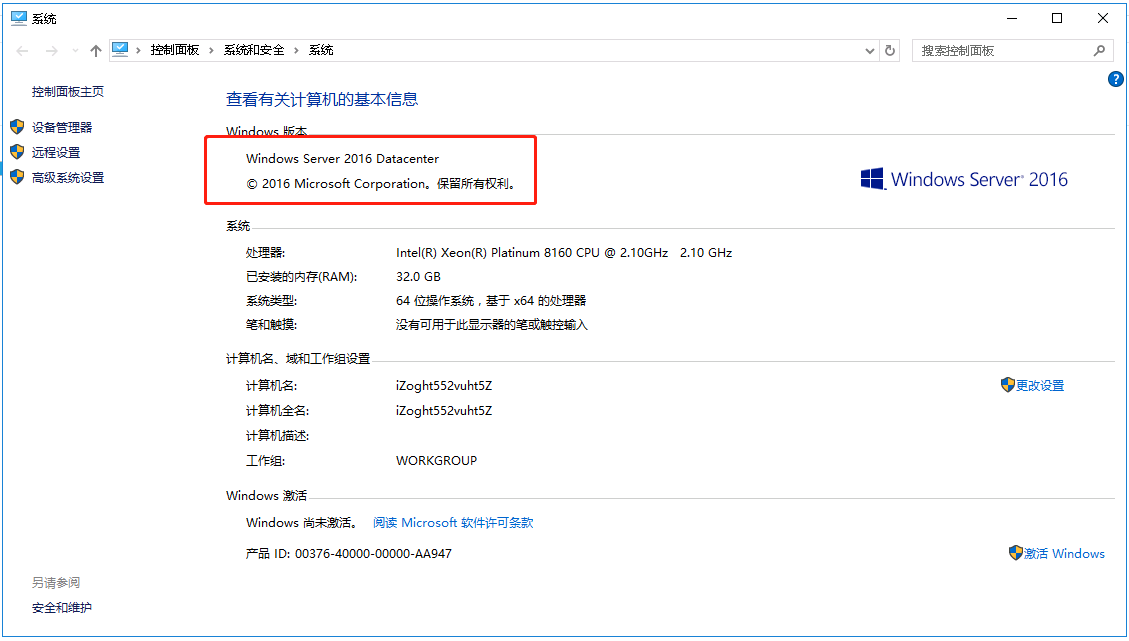1129x641 pixels.
Task: Click product ID '00376-40000-00000-AA947'
Action: click(x=374, y=554)
